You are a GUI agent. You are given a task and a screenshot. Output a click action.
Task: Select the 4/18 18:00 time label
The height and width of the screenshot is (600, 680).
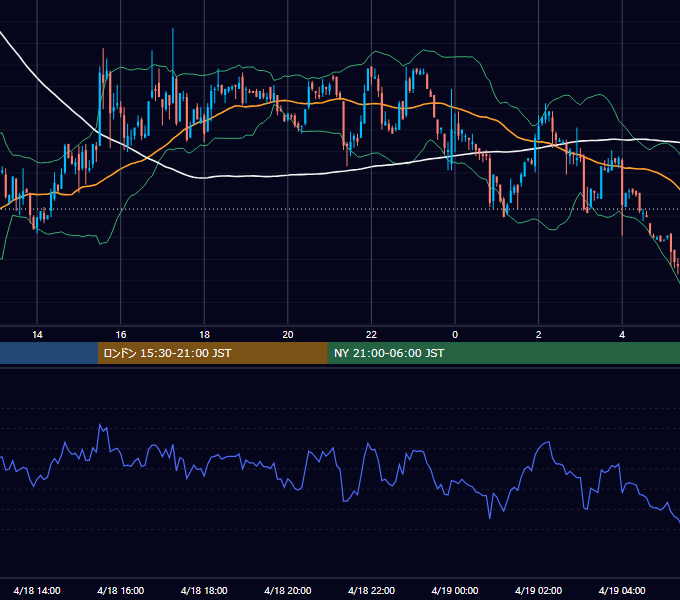(204, 590)
